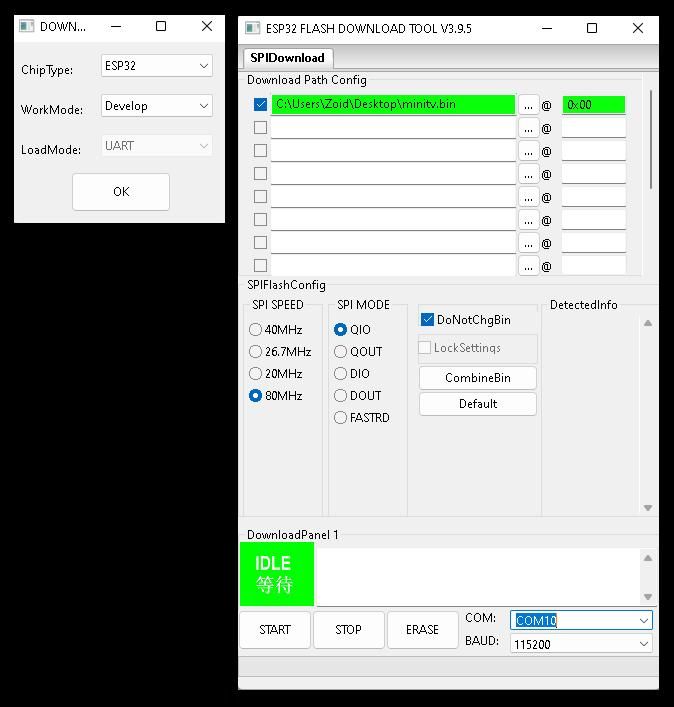Browse file for the third path row
674x707 pixels.
(528, 152)
